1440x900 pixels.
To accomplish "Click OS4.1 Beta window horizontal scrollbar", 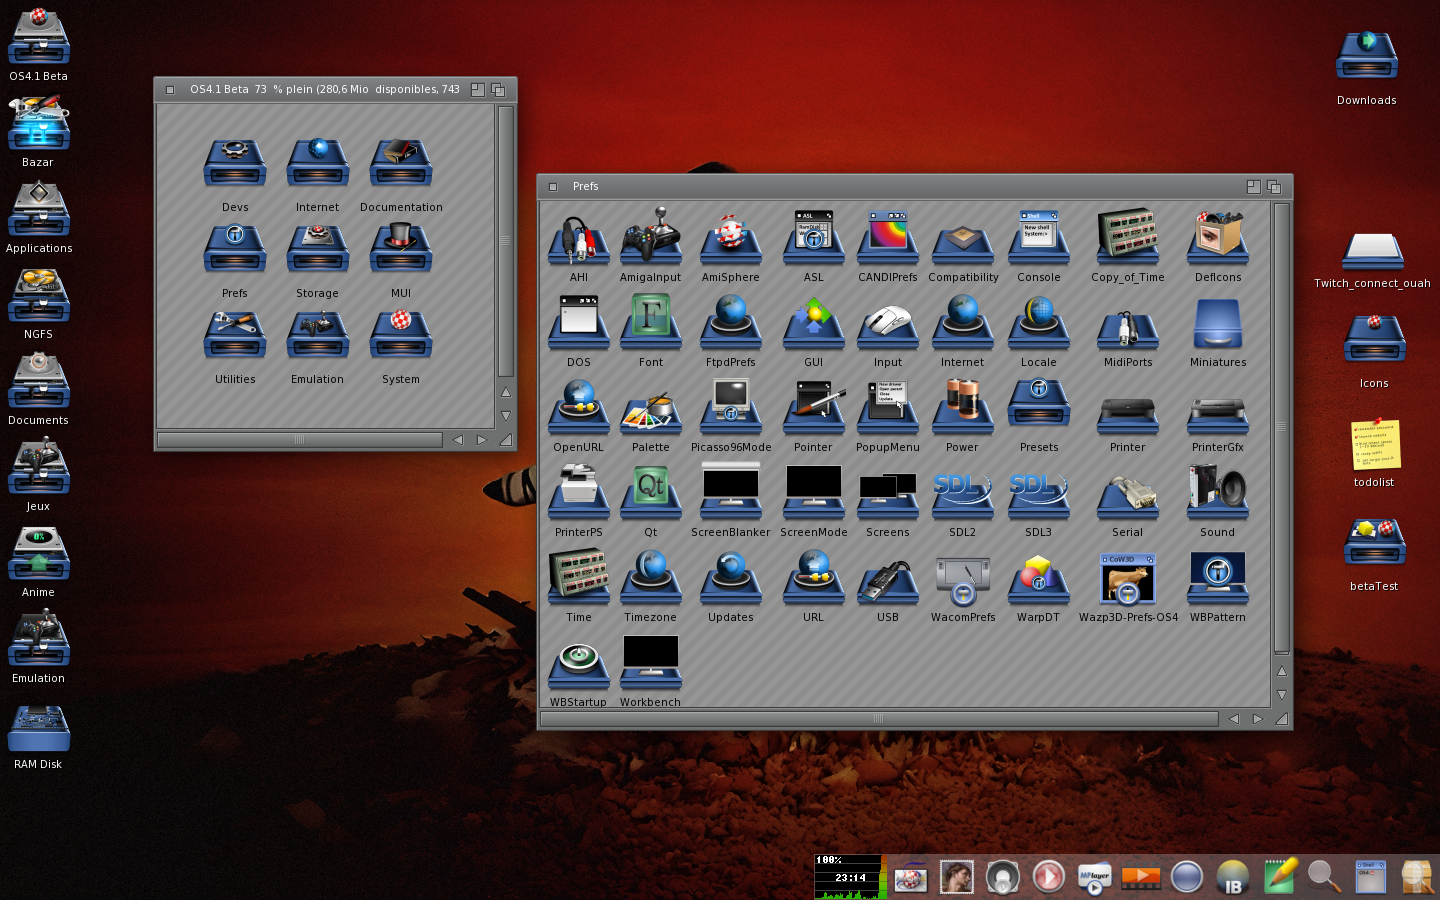I will click(x=299, y=440).
